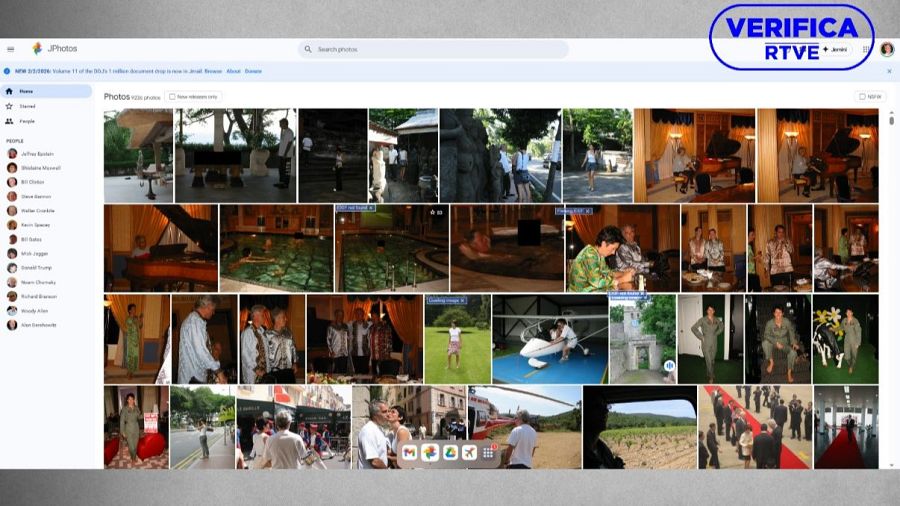Click the PEOPLE section heading
Screen dimensions: 900x506
15,141
